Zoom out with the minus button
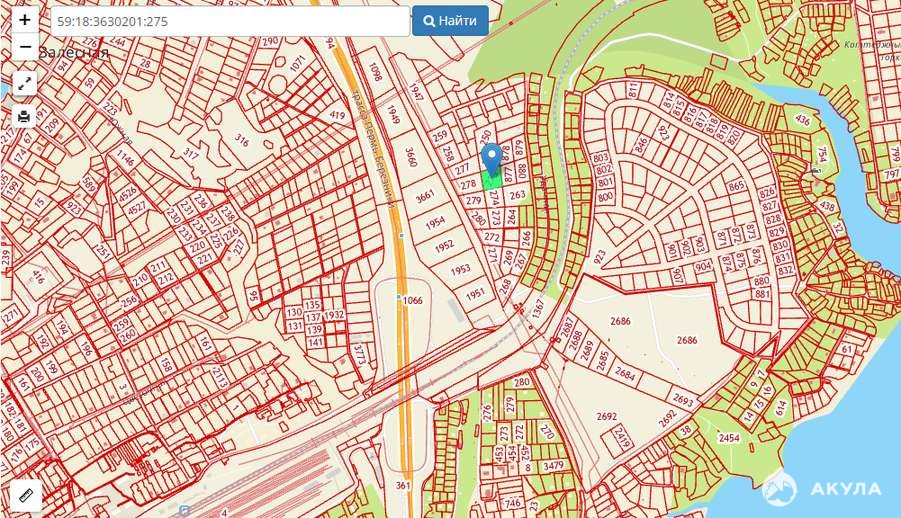 pos(25,47)
